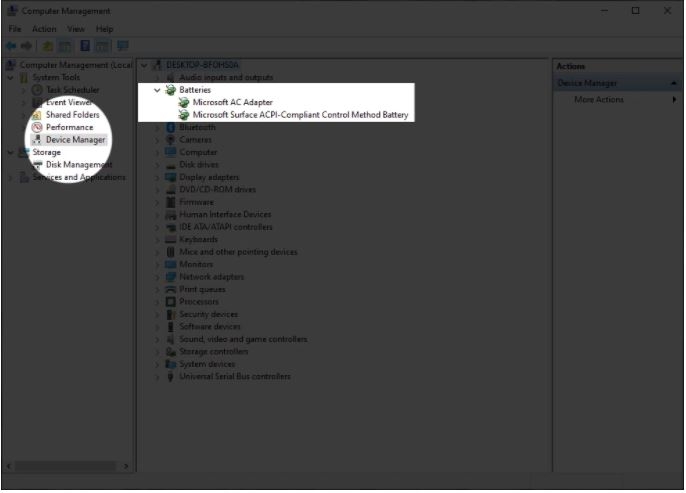Screen dimensions: 686x493
Task: Click the Forward arrow toolbar icon
Action: point(26,46)
